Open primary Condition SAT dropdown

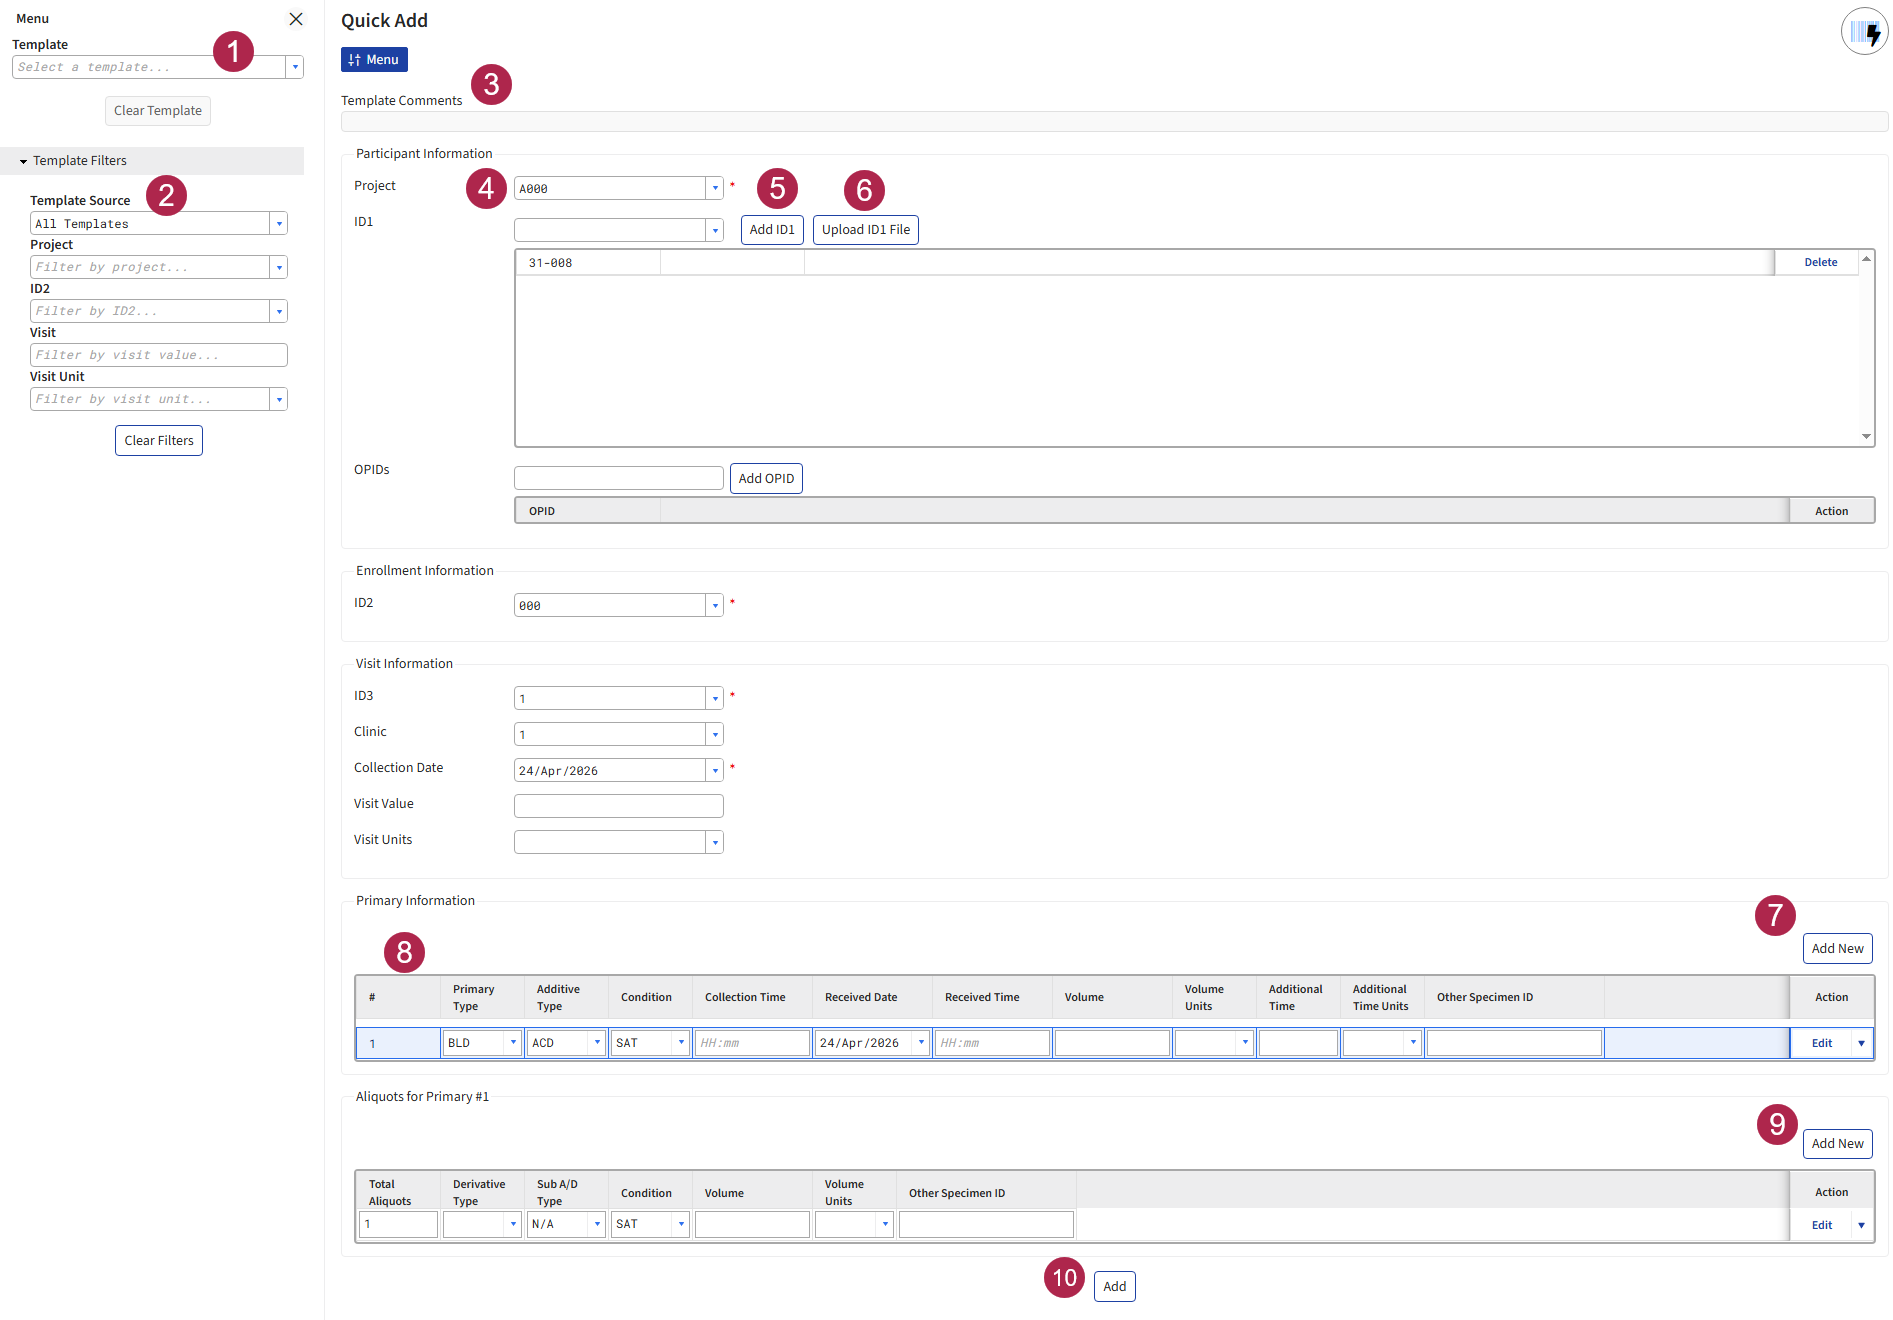point(681,1043)
